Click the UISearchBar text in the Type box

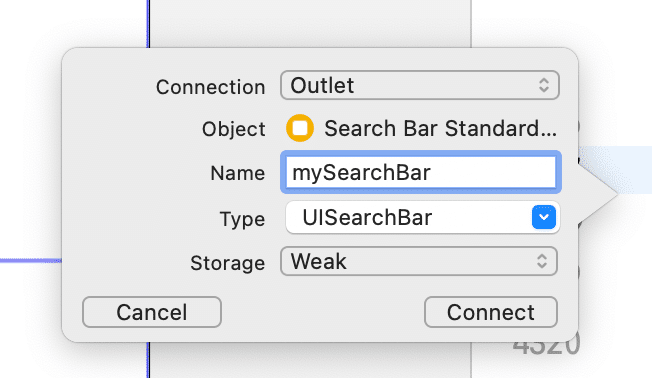(x=367, y=217)
